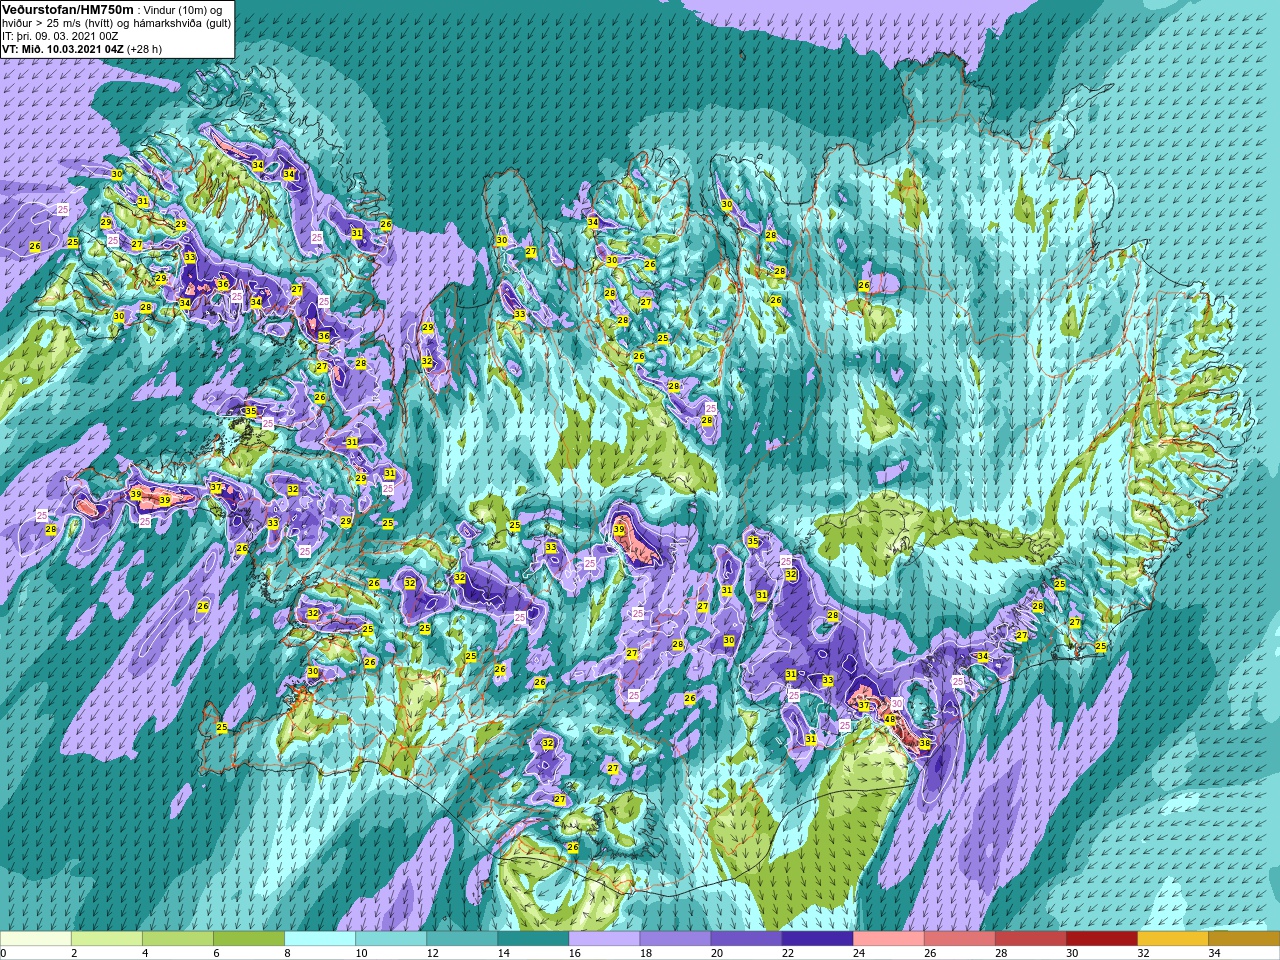The height and width of the screenshot is (960, 1280).
Task: Click the 30–32 m/s dark red legend swatch
Action: click(x=1101, y=939)
